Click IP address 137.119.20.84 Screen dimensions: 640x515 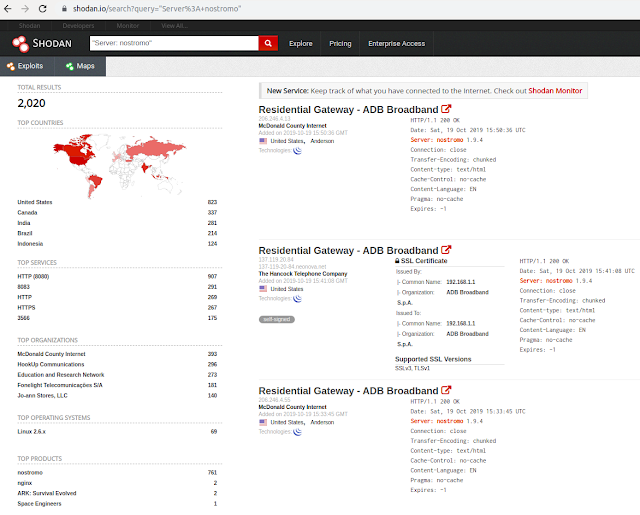coord(276,260)
